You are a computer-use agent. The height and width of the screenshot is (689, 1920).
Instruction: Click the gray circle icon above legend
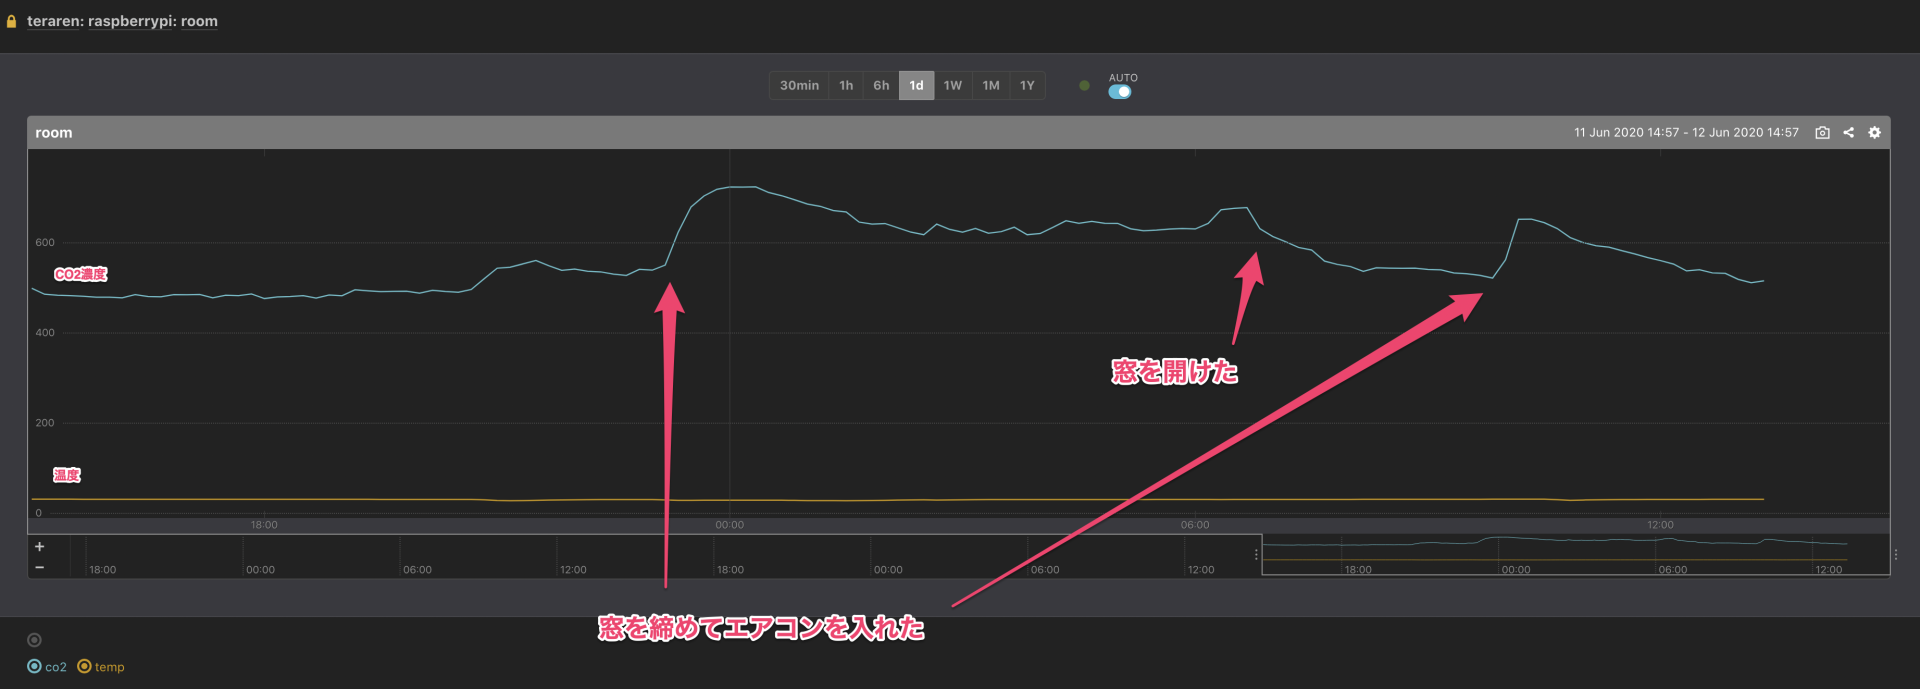click(x=34, y=640)
